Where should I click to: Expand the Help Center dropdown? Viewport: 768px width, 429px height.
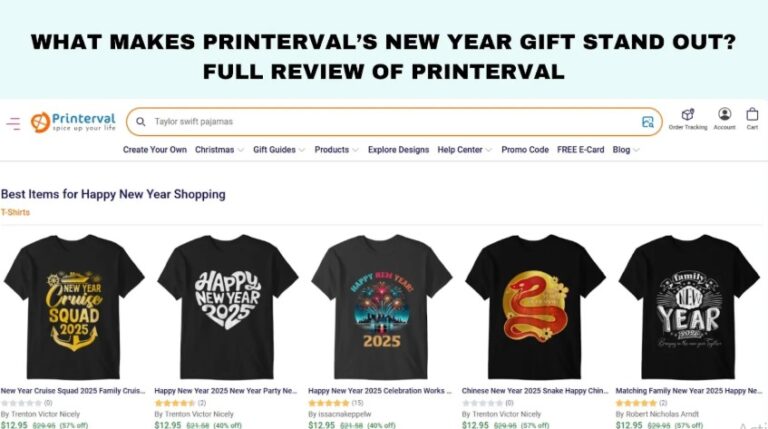point(464,150)
